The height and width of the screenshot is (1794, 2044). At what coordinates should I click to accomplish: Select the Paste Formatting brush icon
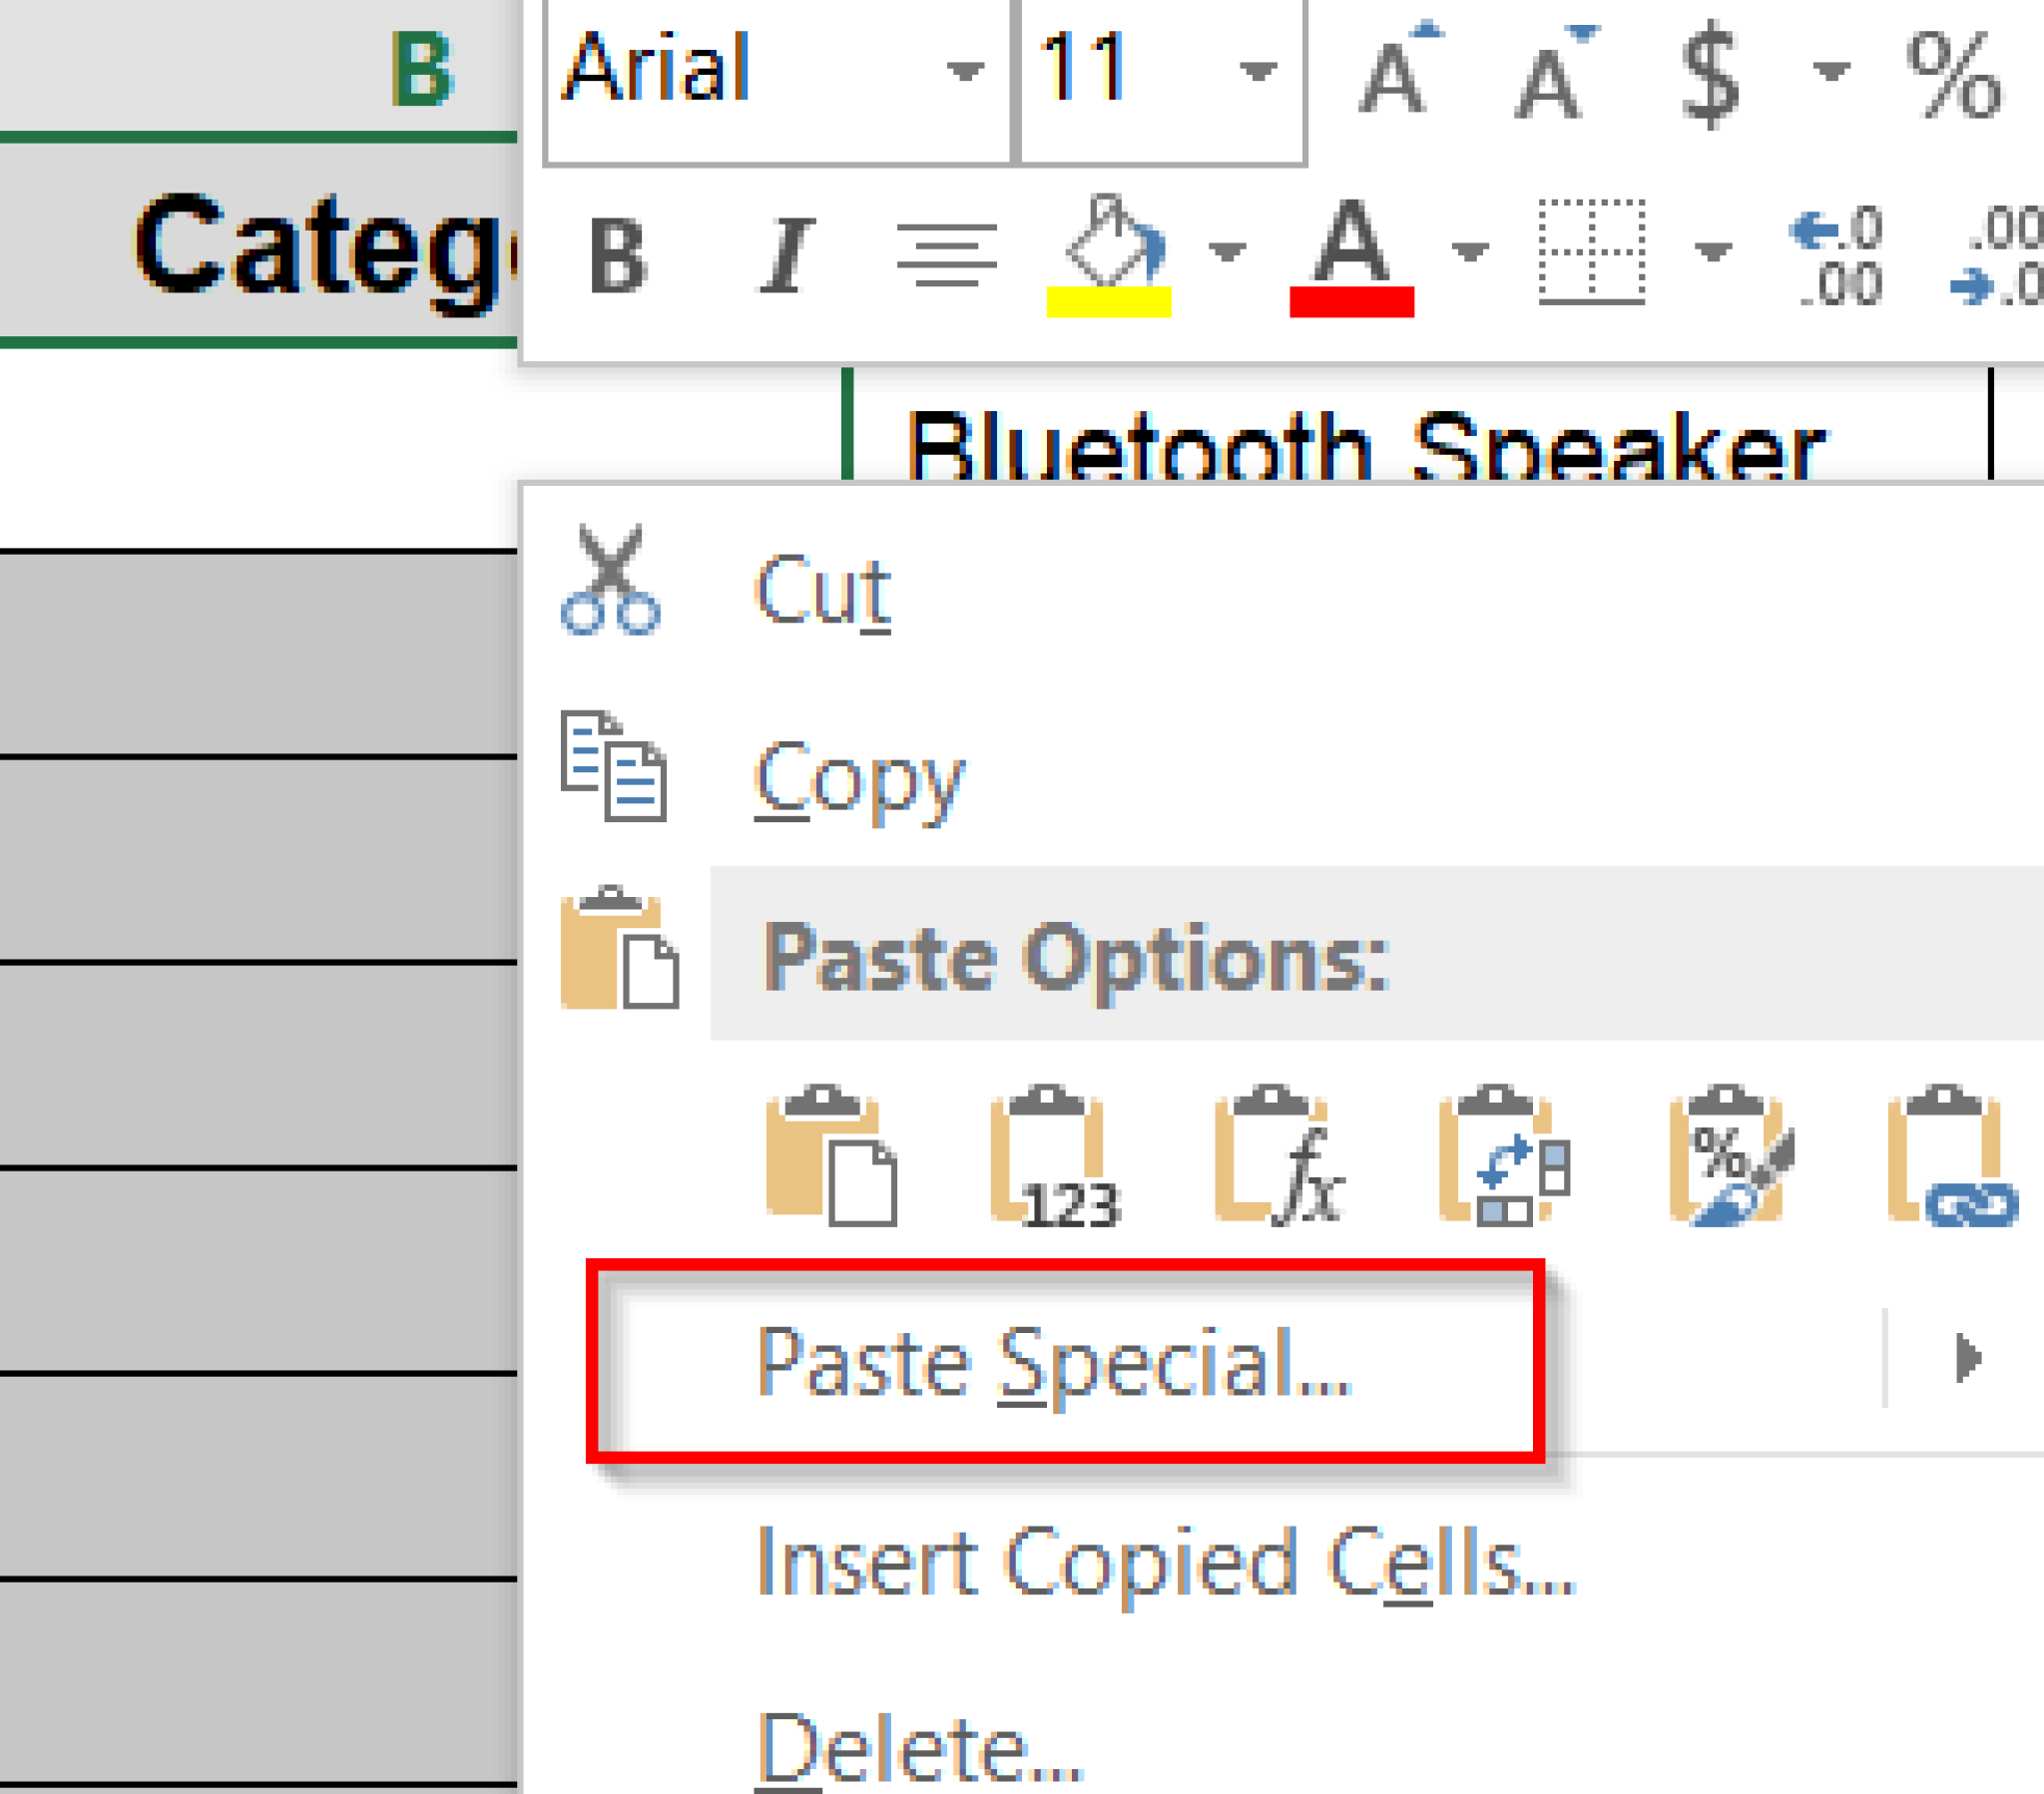[x=1730, y=1155]
